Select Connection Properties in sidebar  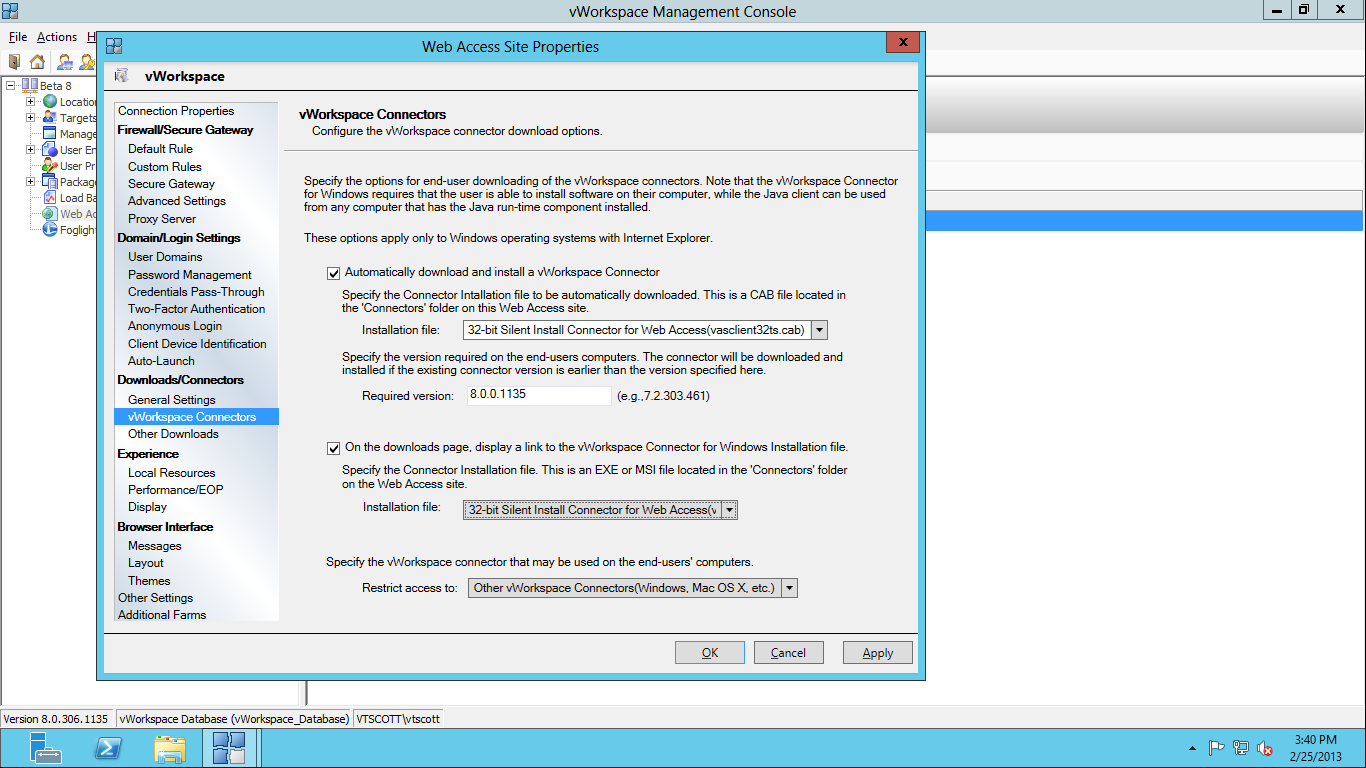[176, 111]
